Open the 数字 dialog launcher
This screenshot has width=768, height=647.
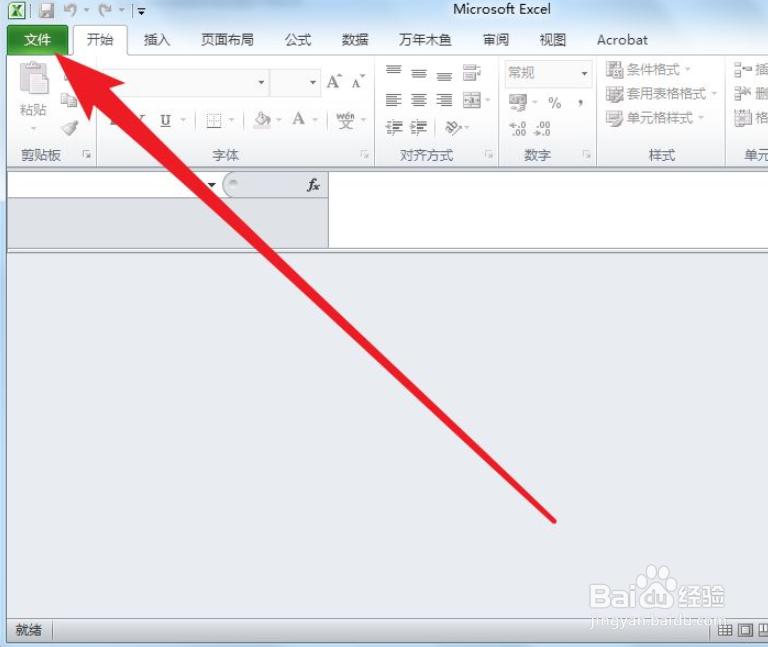[587, 155]
